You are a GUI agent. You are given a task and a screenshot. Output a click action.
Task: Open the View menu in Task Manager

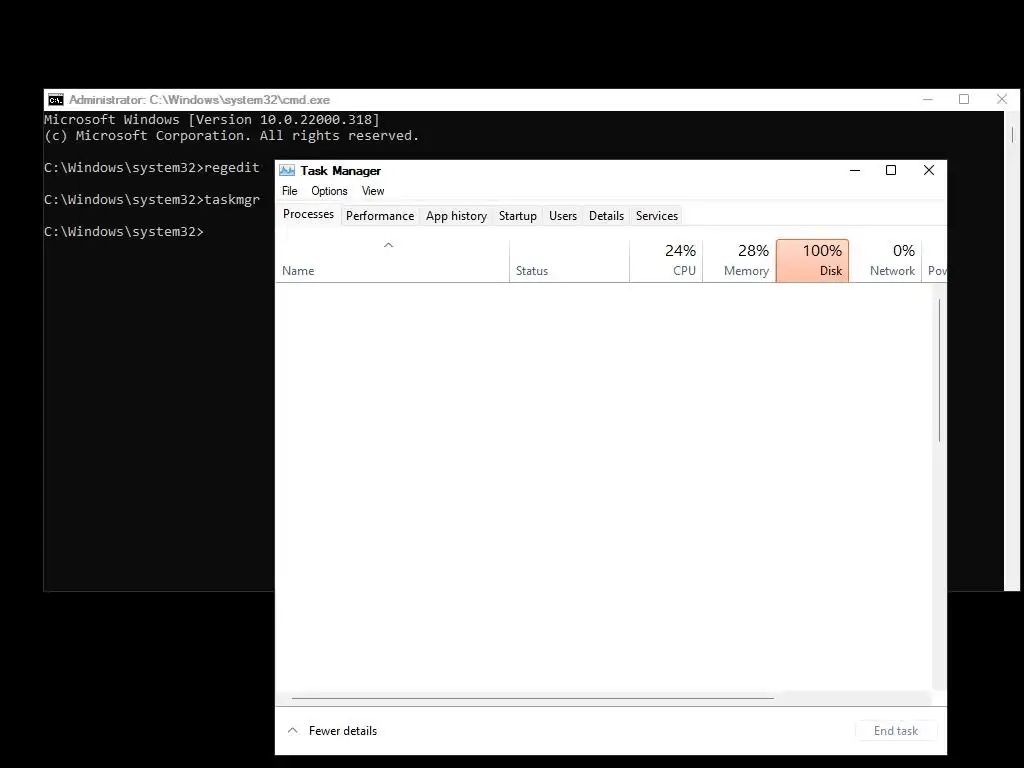pos(373,191)
